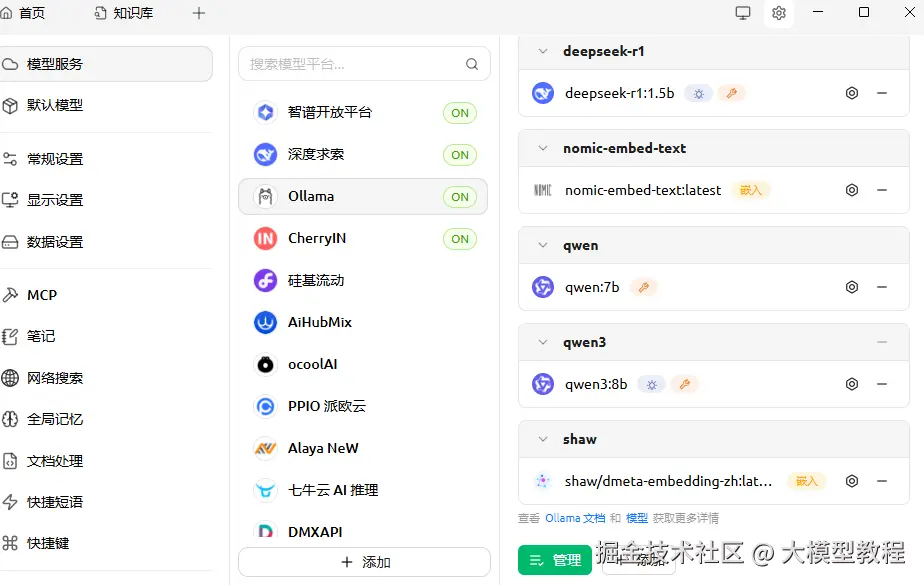Select the DMXAPI provider
Screen dimensions: 924x585
(x=363, y=531)
